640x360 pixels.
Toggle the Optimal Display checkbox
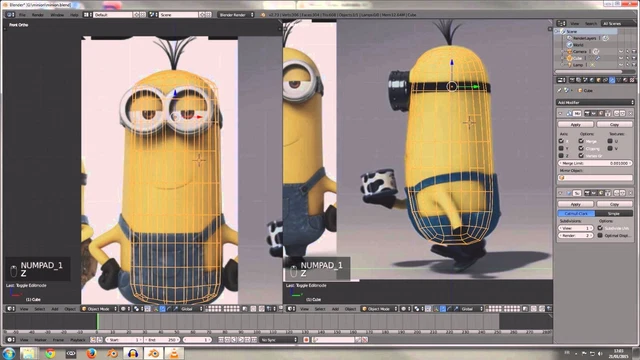[x=600, y=236]
